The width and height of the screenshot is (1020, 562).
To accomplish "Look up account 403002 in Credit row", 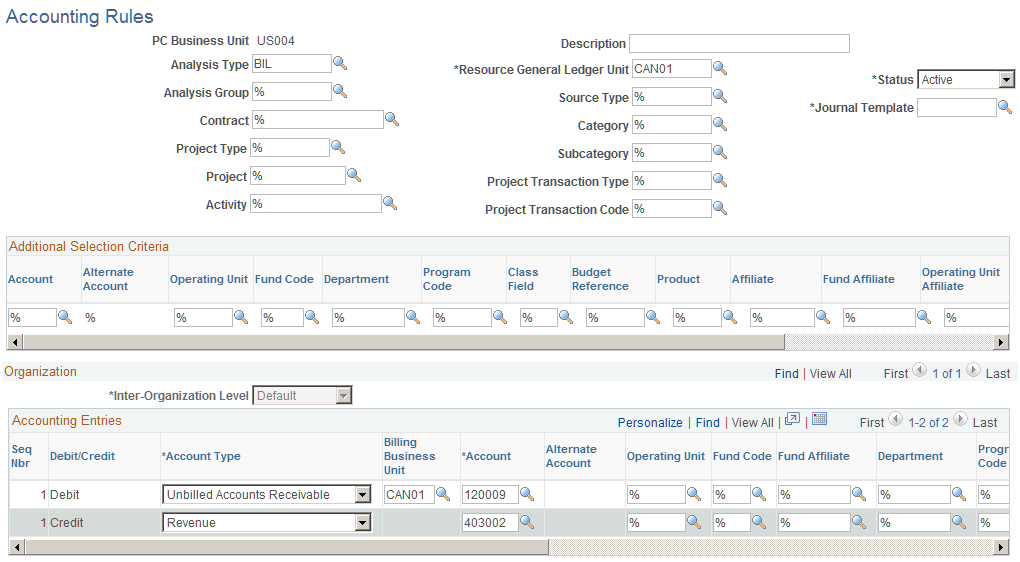I will pos(527,522).
